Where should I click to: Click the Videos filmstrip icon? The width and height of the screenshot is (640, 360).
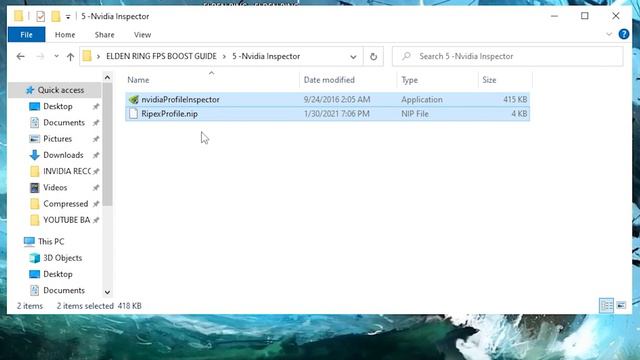[34, 188]
